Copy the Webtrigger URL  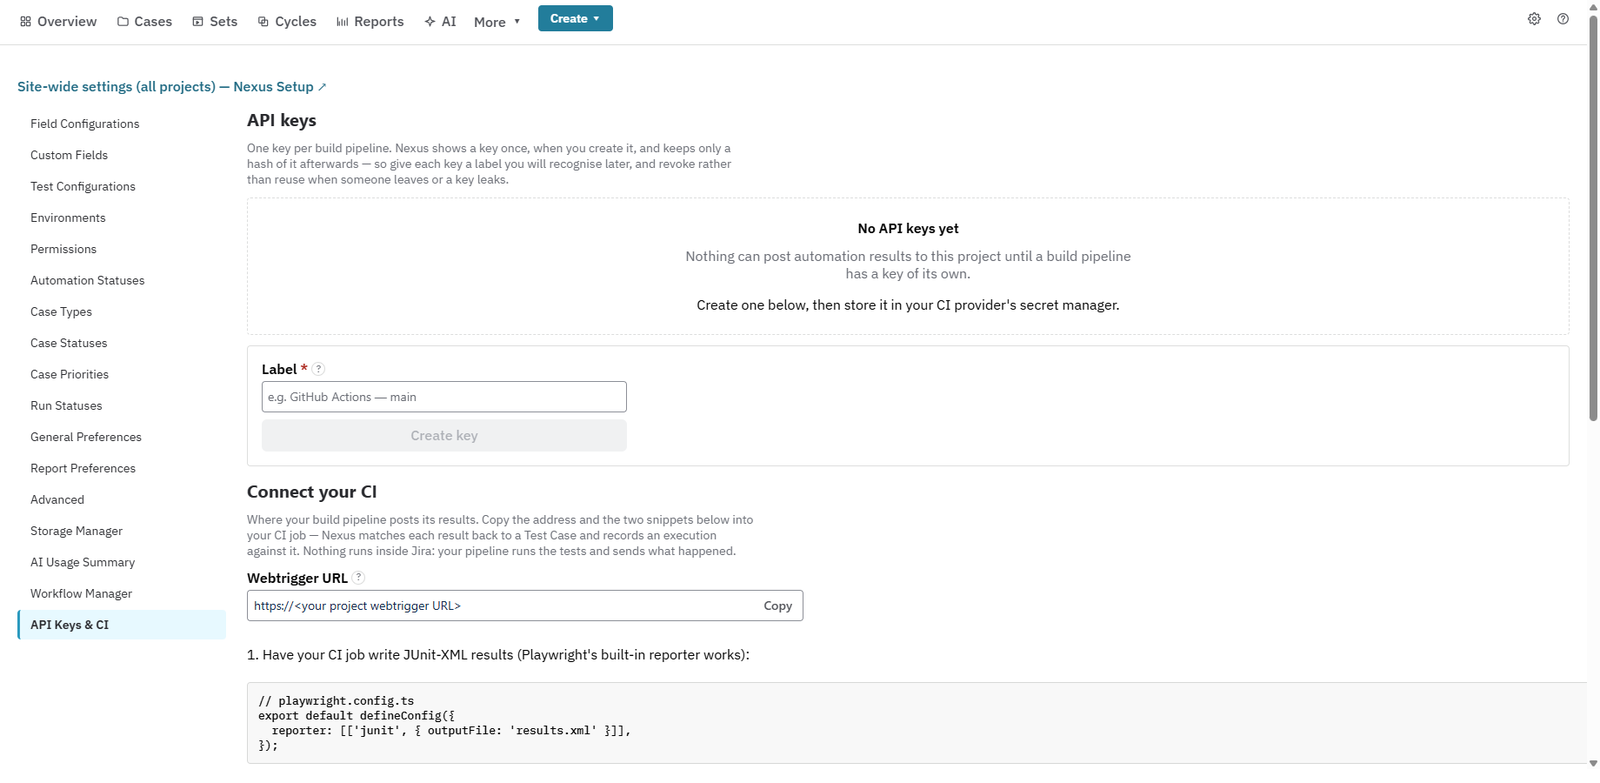[x=778, y=606]
